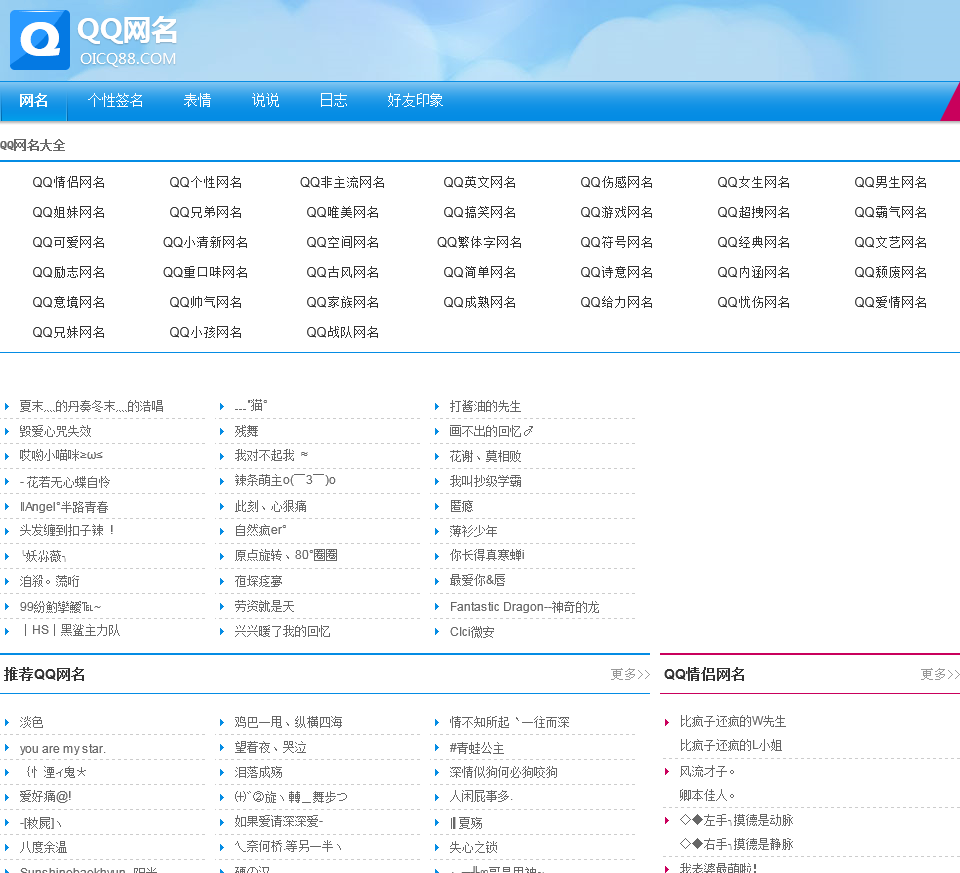Open recommended name you are my star.

(62, 748)
